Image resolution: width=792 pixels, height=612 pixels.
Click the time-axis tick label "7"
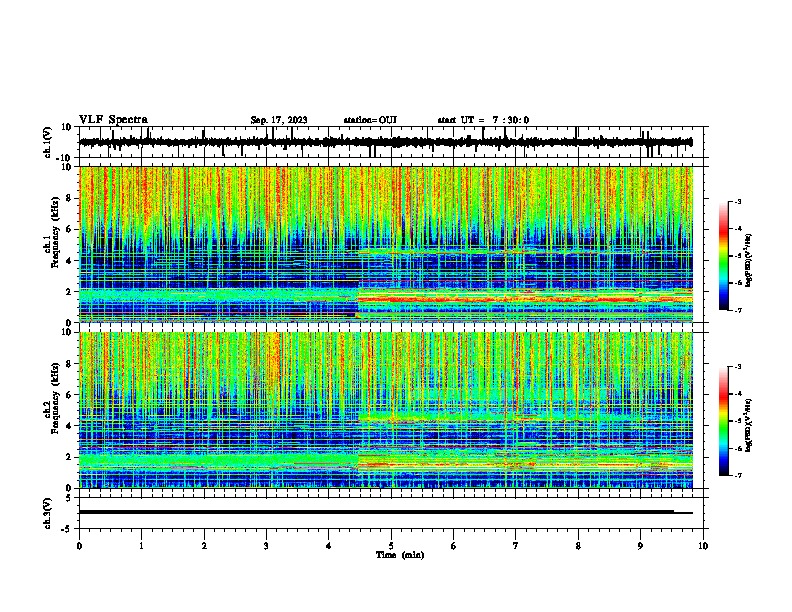516,546
